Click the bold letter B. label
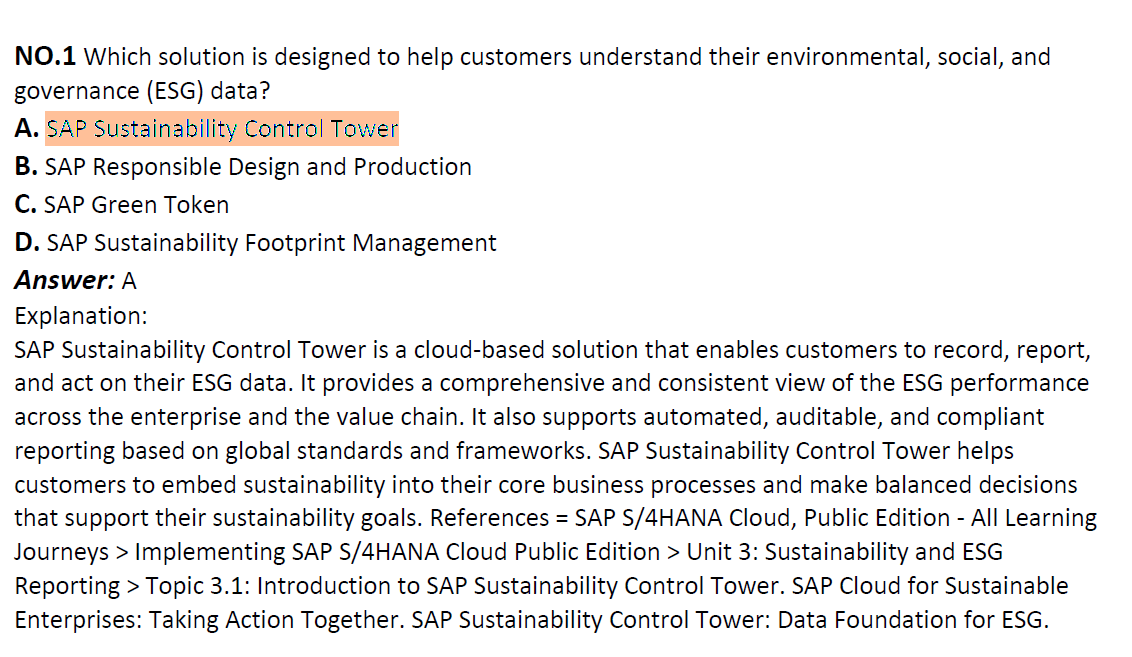The width and height of the screenshot is (1132, 657). 26,167
